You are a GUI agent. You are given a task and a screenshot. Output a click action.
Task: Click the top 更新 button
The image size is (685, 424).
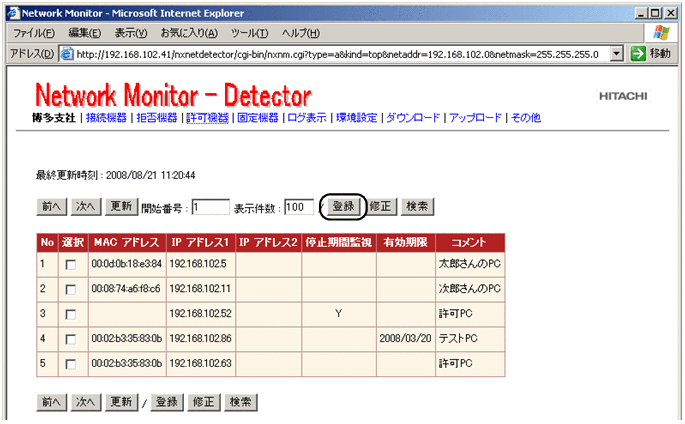tap(121, 207)
